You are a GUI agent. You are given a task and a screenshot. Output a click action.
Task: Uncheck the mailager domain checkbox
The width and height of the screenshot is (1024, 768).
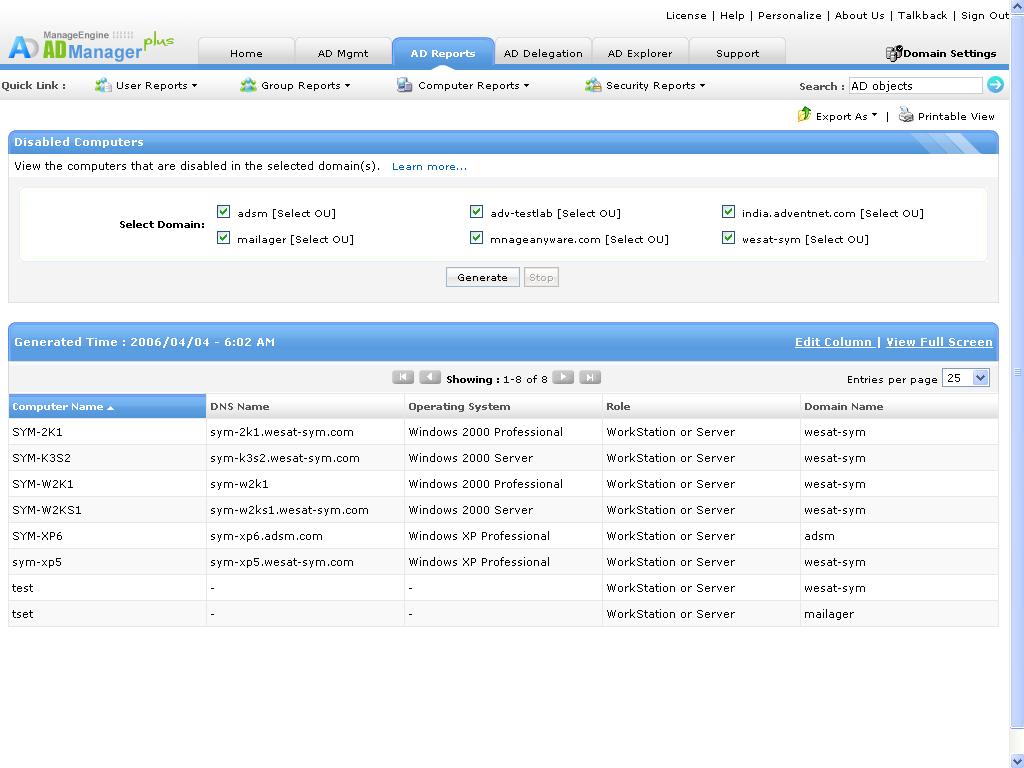[x=223, y=238]
